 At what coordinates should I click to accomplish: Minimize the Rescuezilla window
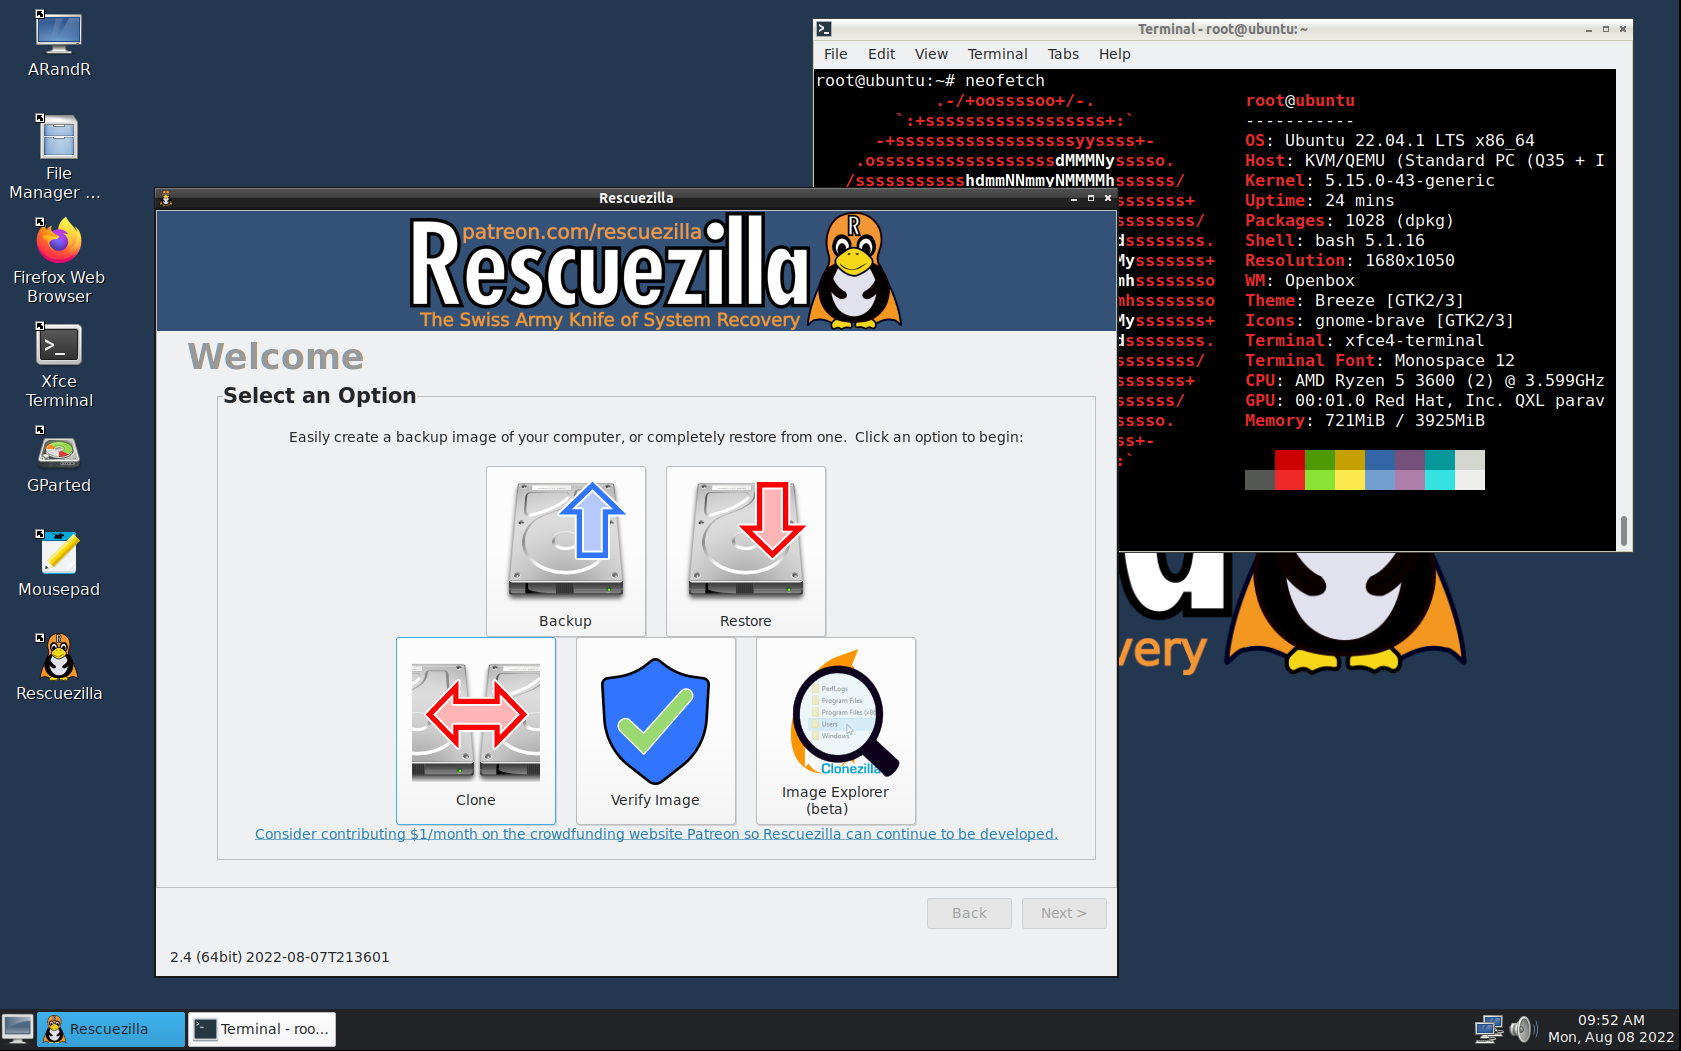click(x=1074, y=198)
